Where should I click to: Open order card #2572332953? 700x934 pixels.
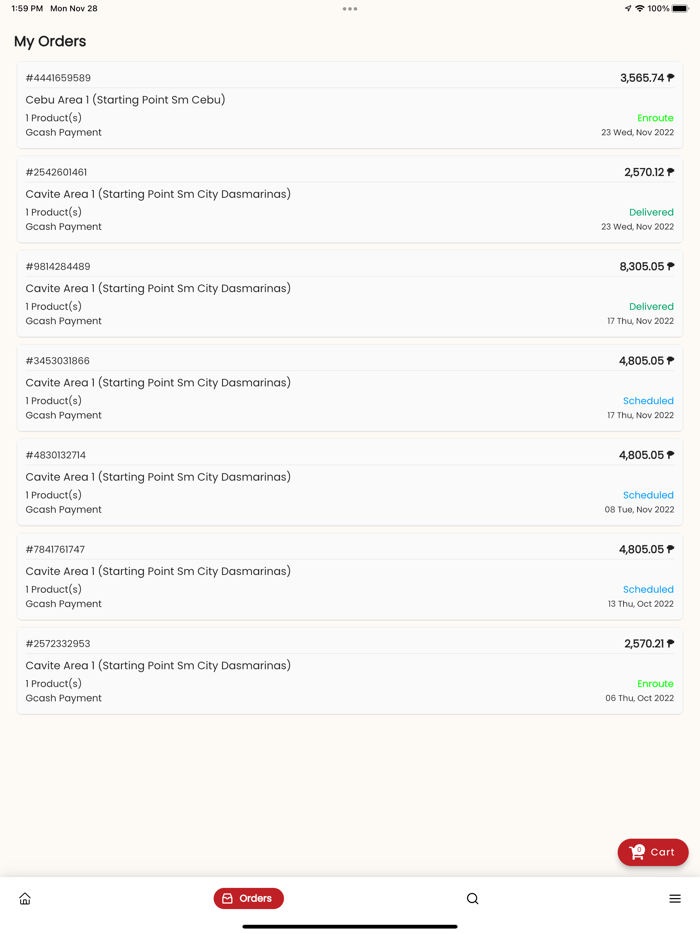tap(350, 670)
